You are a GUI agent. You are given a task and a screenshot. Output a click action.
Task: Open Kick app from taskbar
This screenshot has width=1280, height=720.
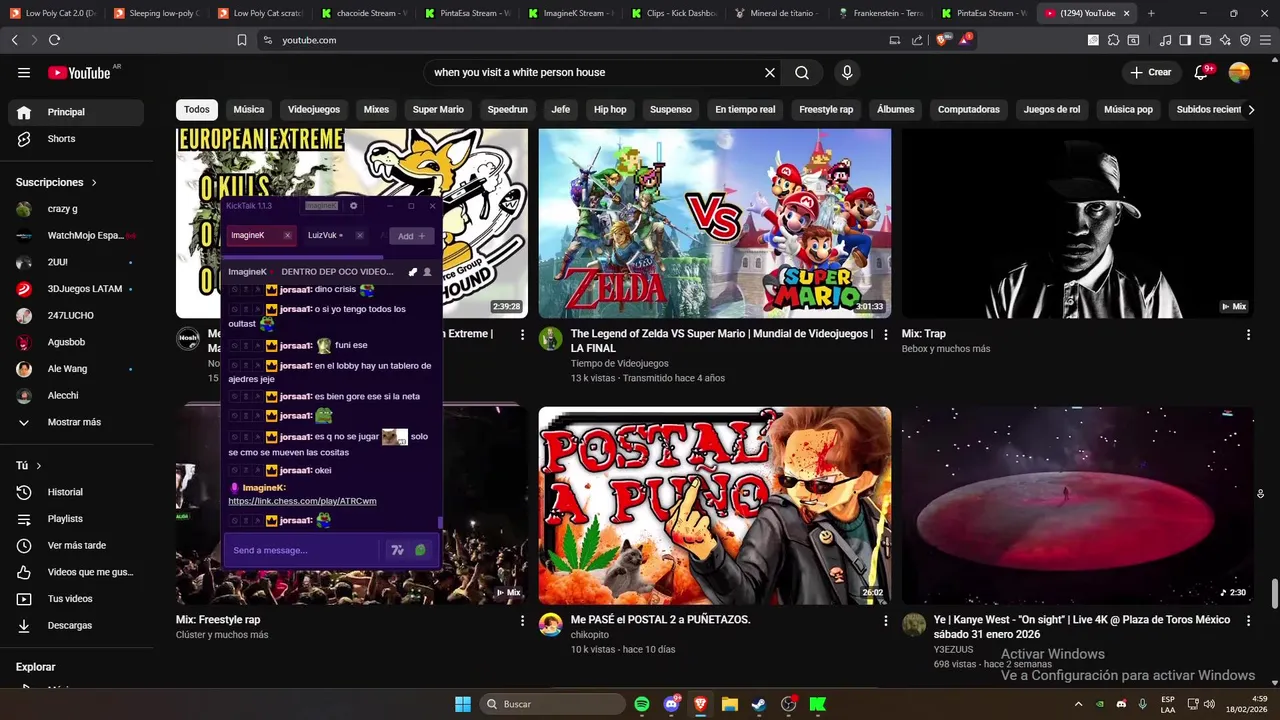click(818, 704)
